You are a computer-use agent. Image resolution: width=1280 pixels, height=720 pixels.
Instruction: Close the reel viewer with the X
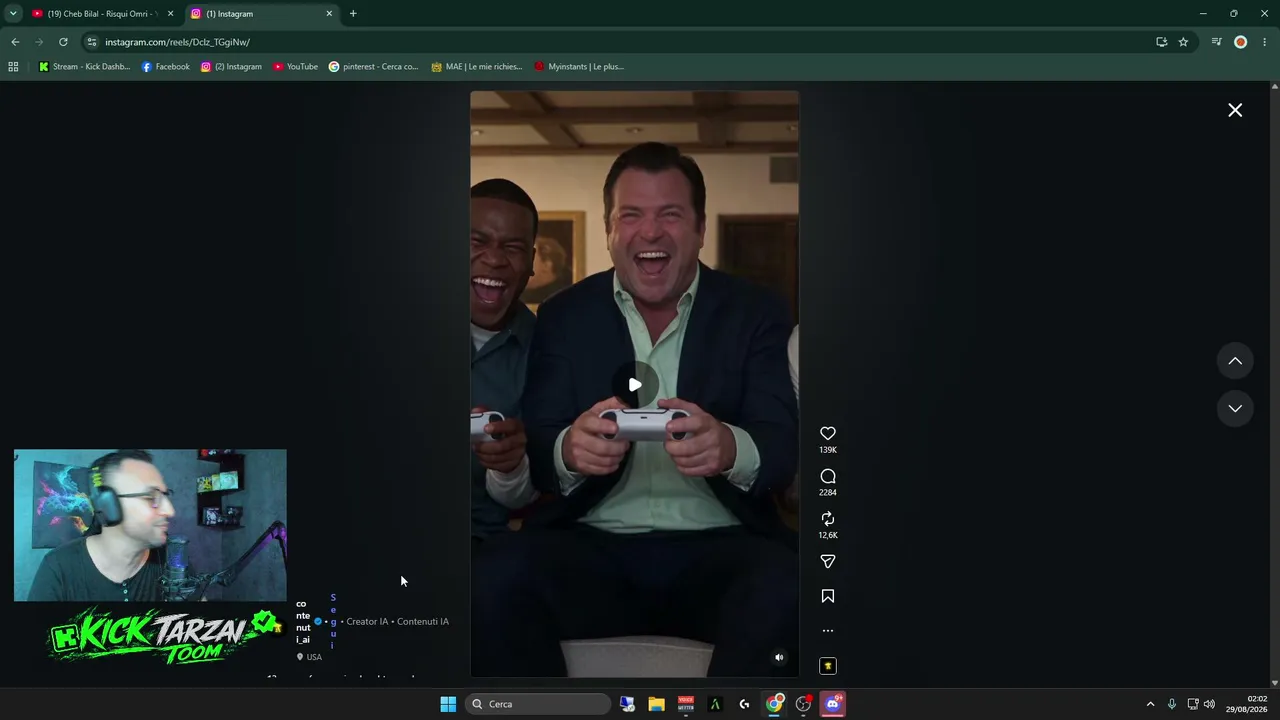pos(1235,110)
